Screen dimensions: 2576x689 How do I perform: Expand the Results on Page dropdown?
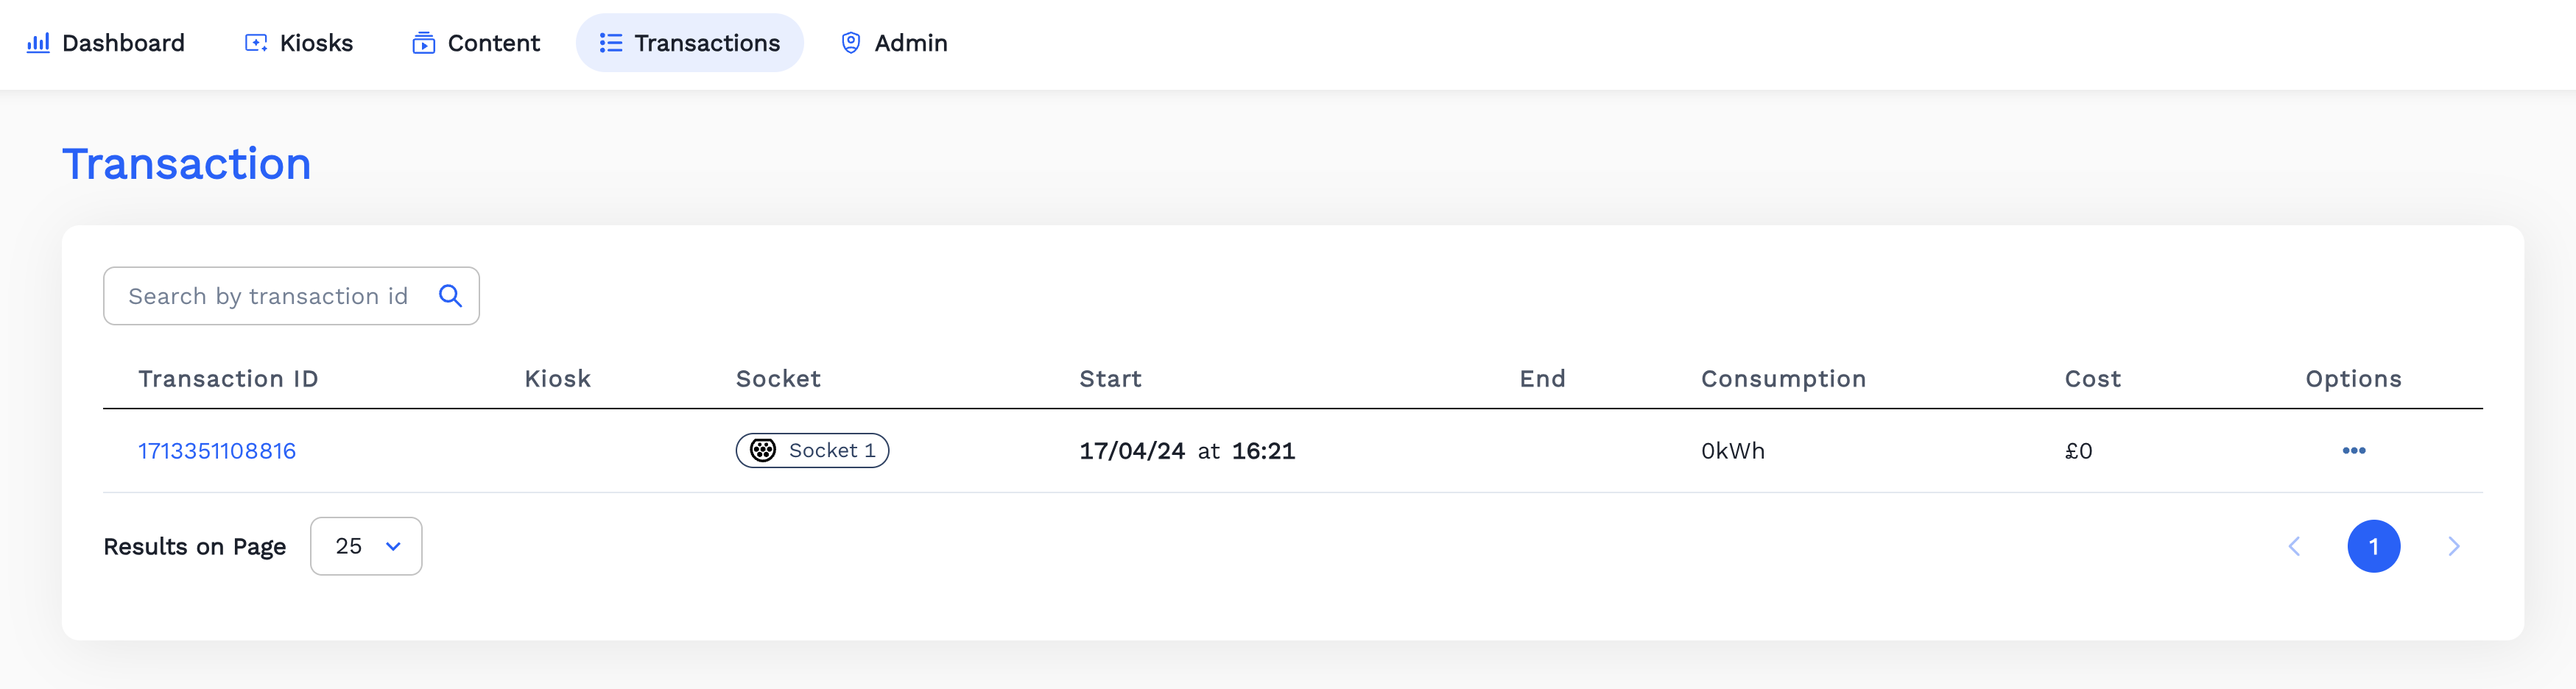point(366,546)
